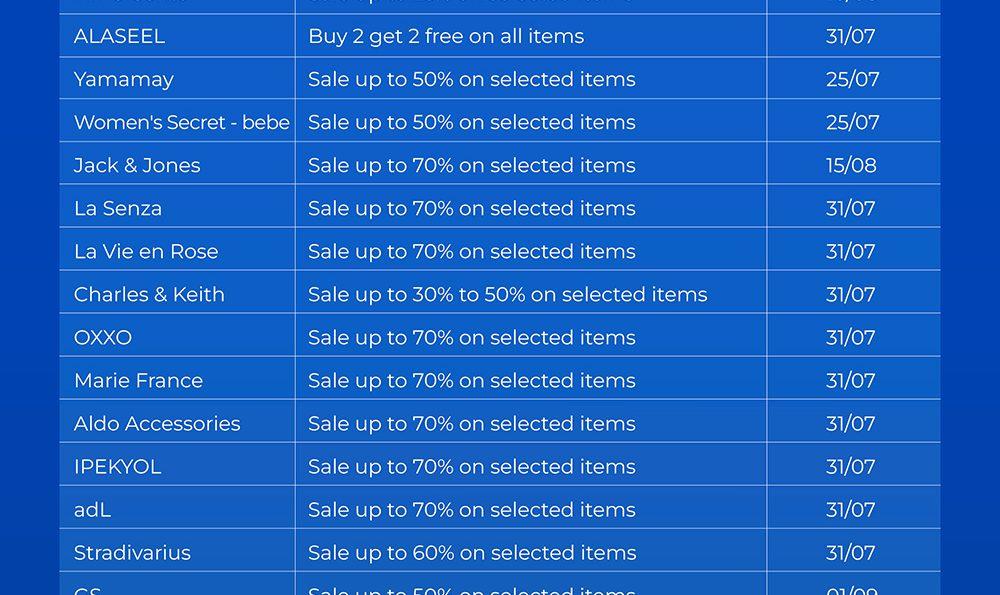Click the La Senza store name
This screenshot has height=595, width=1000.
[x=118, y=209]
